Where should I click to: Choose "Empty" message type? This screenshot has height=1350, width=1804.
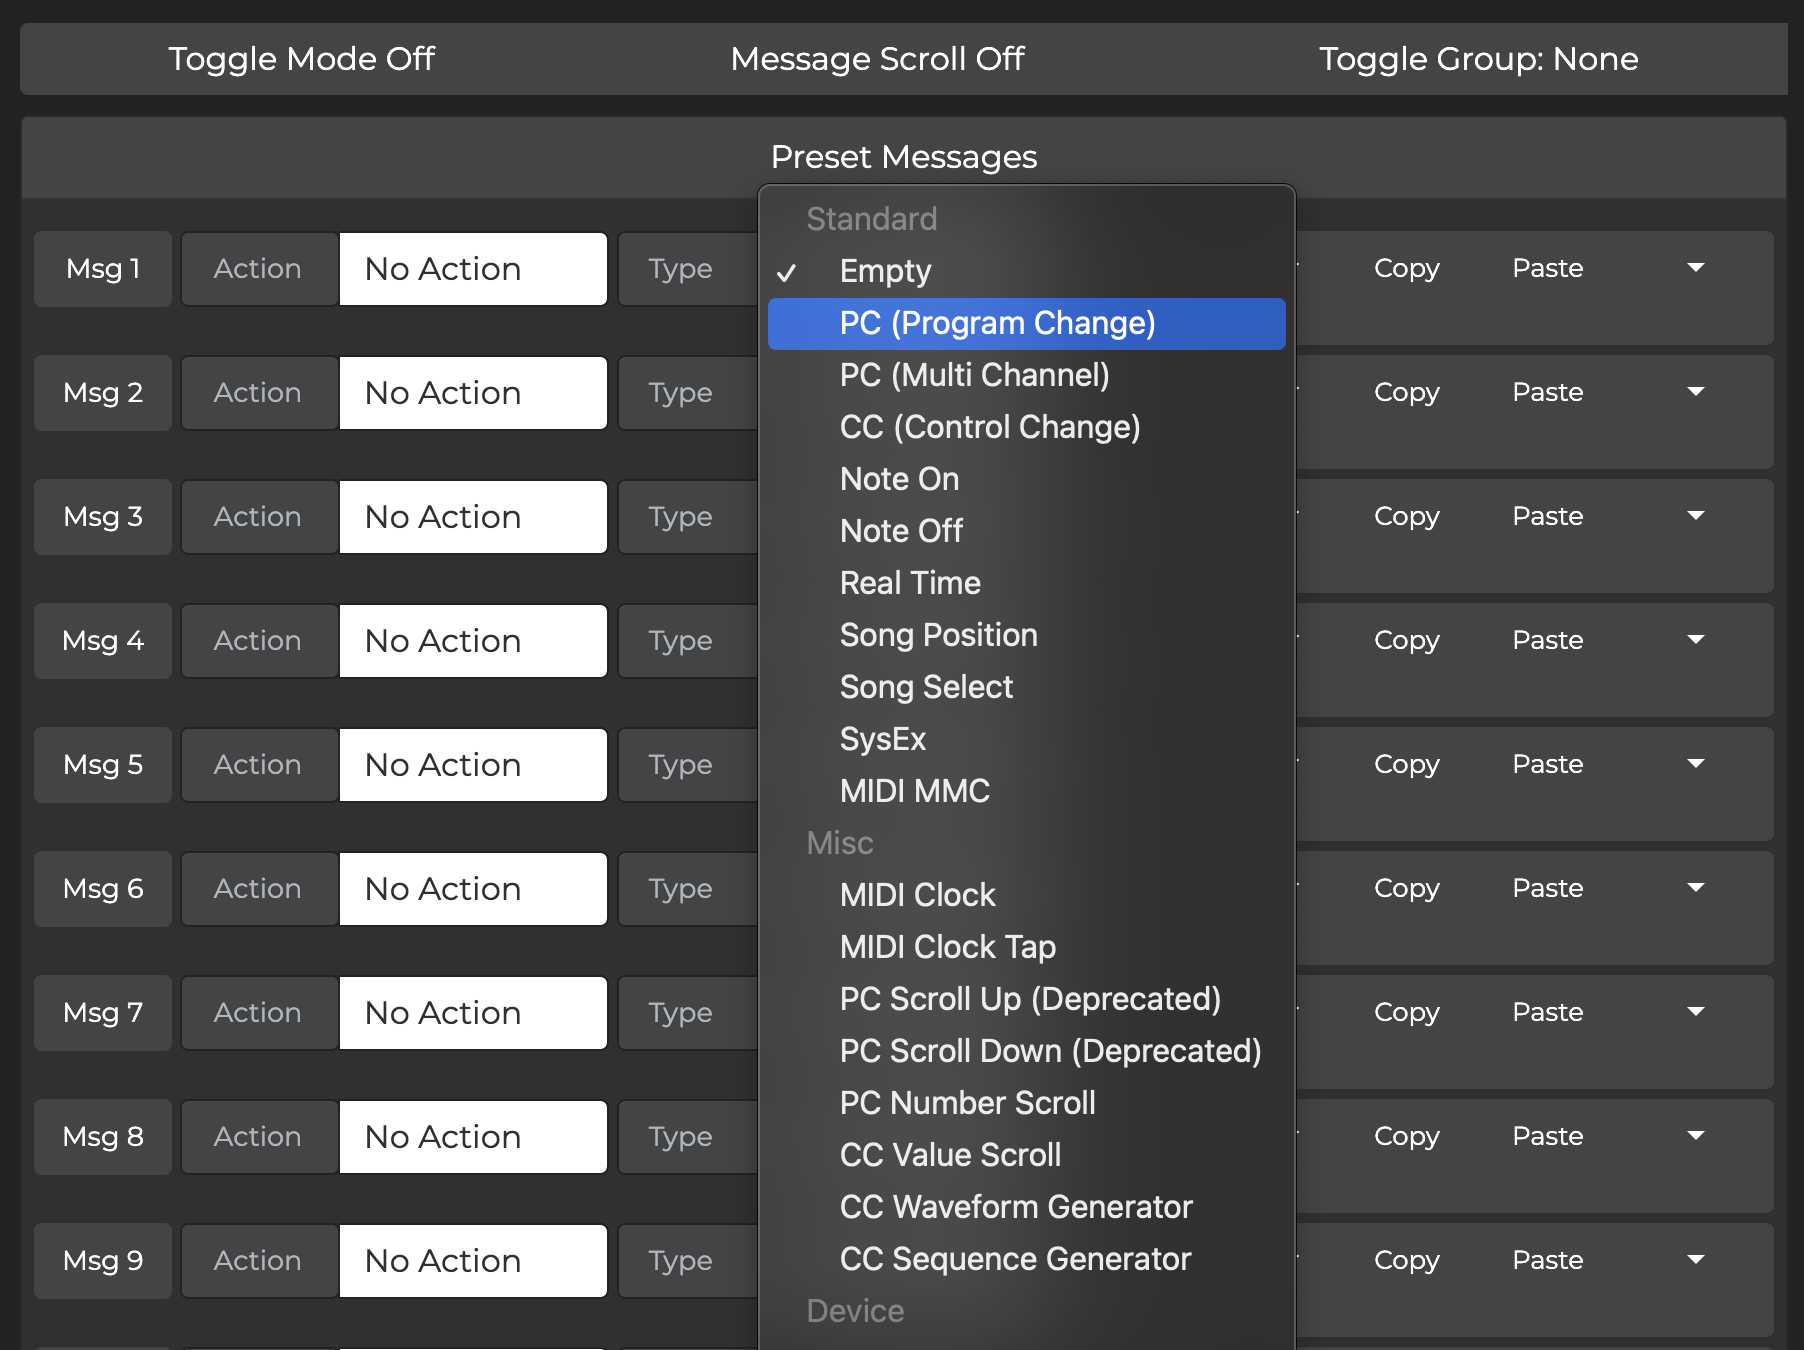click(x=884, y=271)
